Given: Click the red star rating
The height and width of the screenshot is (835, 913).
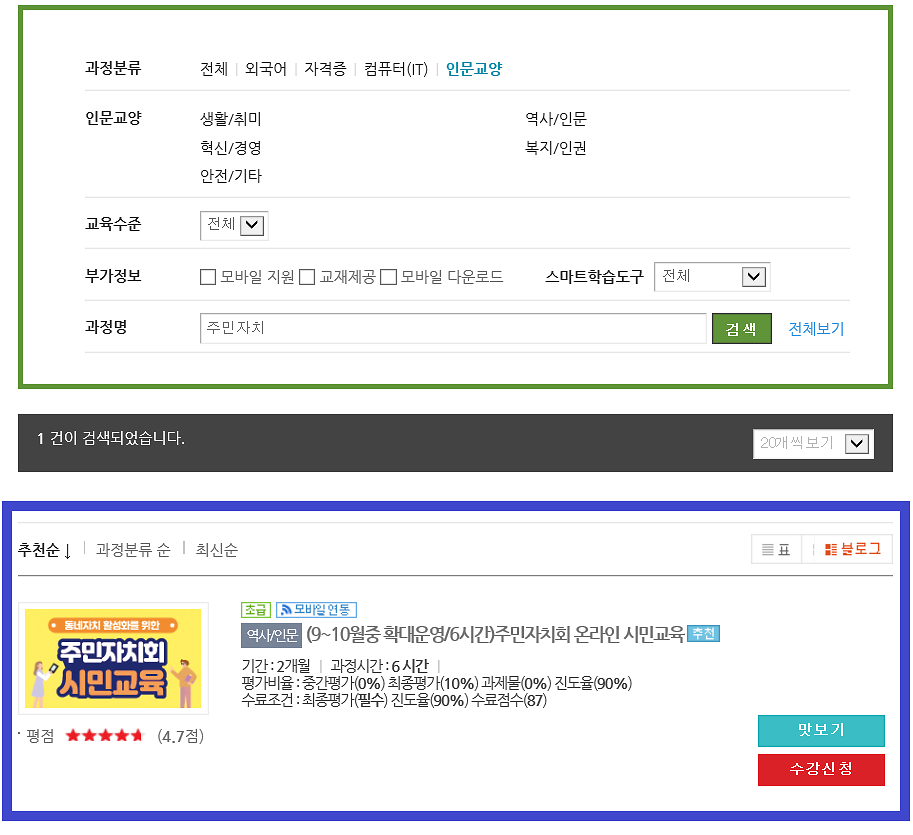Looking at the screenshot, I should point(104,736).
